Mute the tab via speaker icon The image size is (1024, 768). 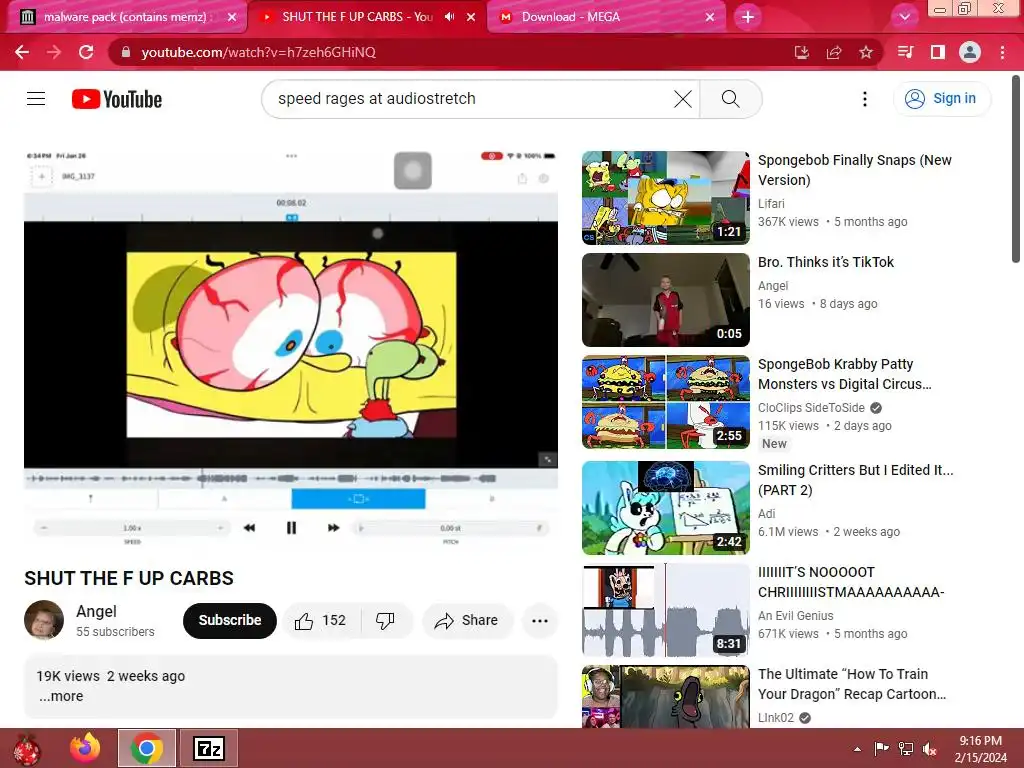[450, 17]
